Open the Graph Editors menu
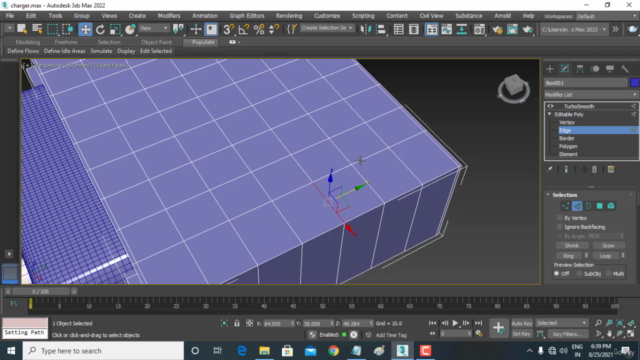Screen dimensions: 640x360 (247, 16)
